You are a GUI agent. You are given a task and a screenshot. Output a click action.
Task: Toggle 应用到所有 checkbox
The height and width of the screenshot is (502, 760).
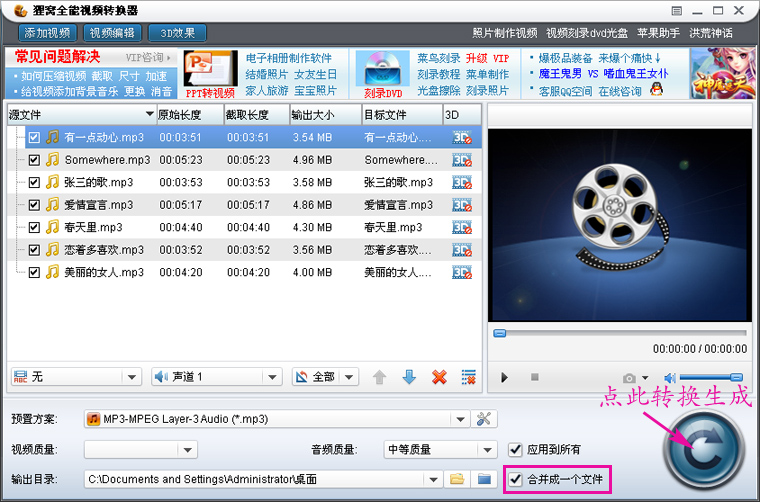[x=515, y=450]
